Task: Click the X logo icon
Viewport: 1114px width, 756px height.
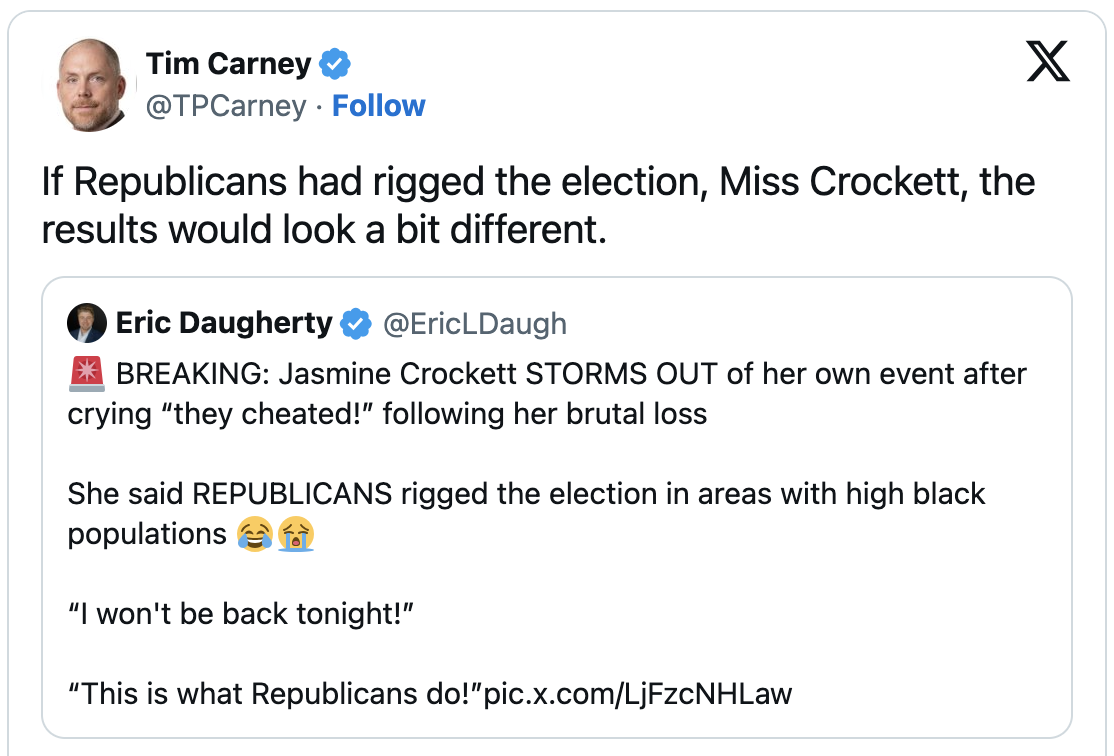Action: (x=1048, y=64)
